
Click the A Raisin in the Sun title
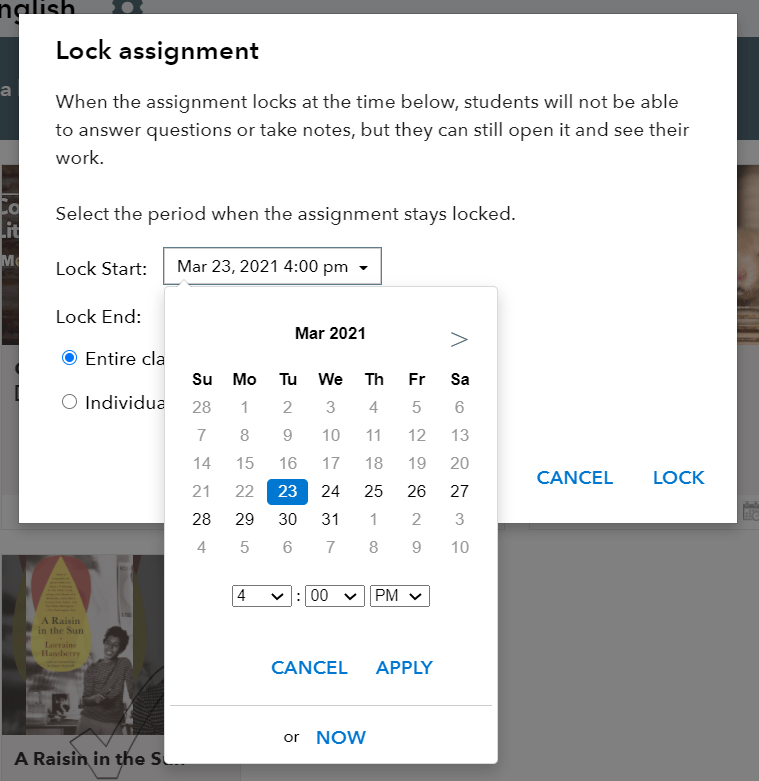click(100, 759)
